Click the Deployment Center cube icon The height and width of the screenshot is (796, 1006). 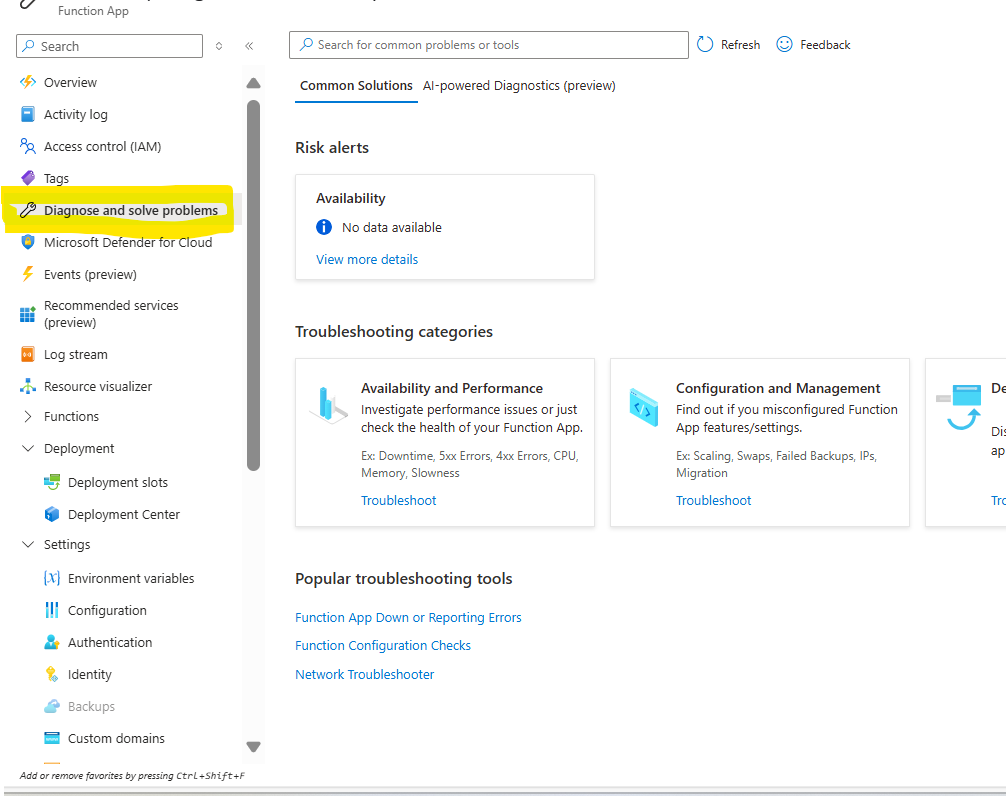52,514
